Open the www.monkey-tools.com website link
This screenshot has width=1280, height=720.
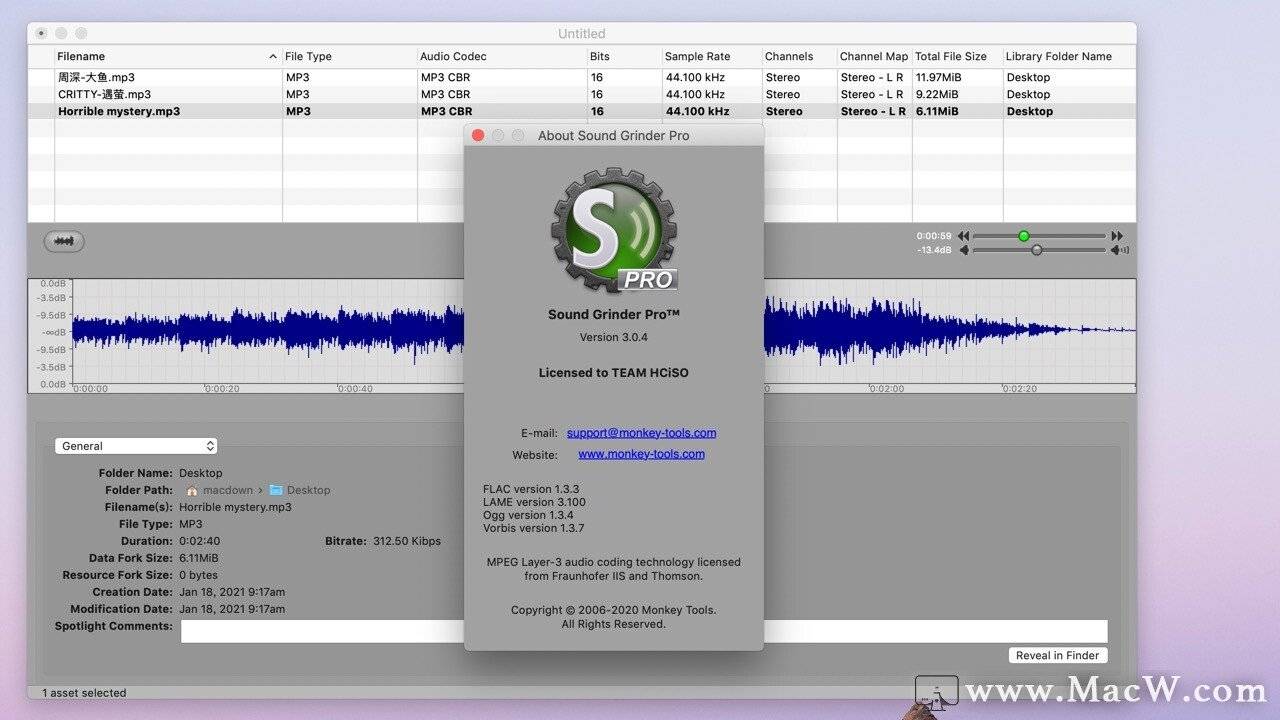641,454
